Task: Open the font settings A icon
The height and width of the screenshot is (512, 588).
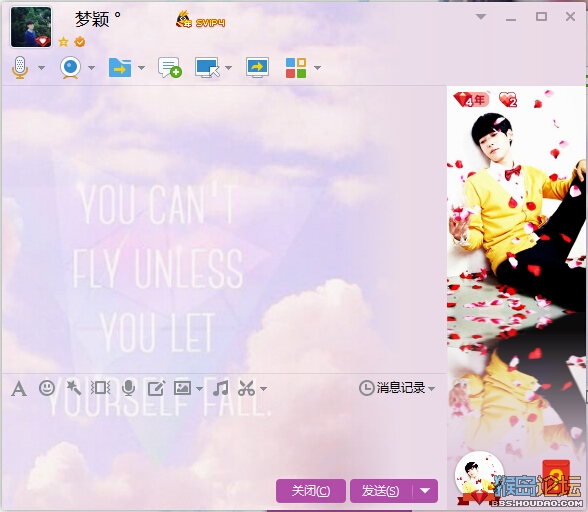Action: pyautogui.click(x=19, y=389)
